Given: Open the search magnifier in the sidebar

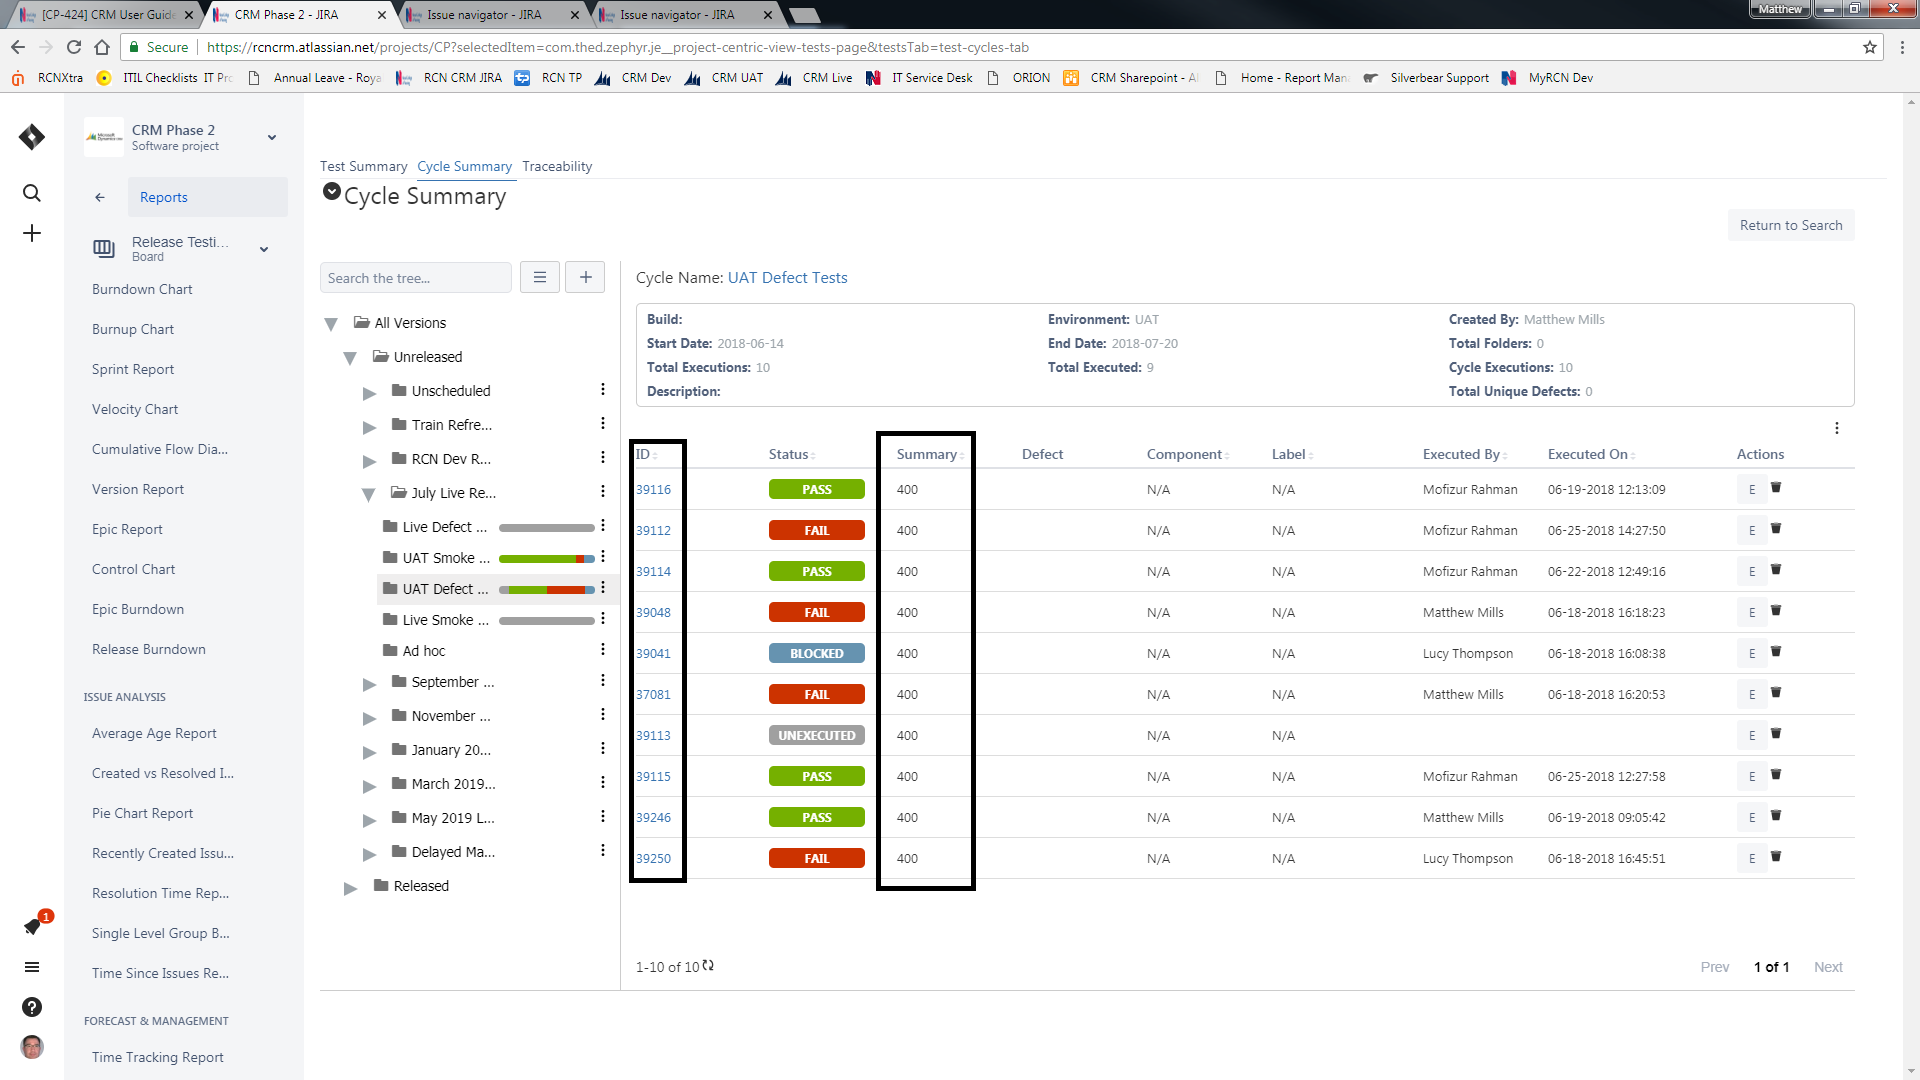Looking at the screenshot, I should click(x=32, y=193).
